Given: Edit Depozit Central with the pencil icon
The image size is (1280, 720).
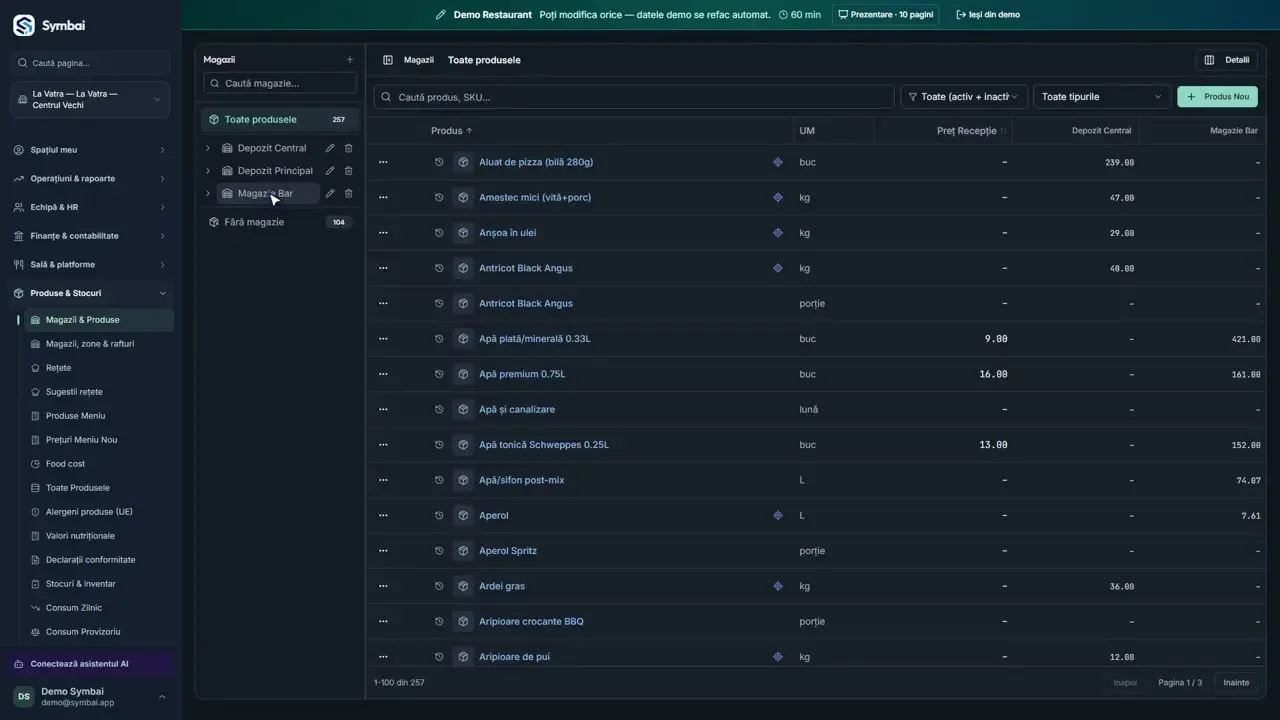Looking at the screenshot, I should (x=330, y=148).
